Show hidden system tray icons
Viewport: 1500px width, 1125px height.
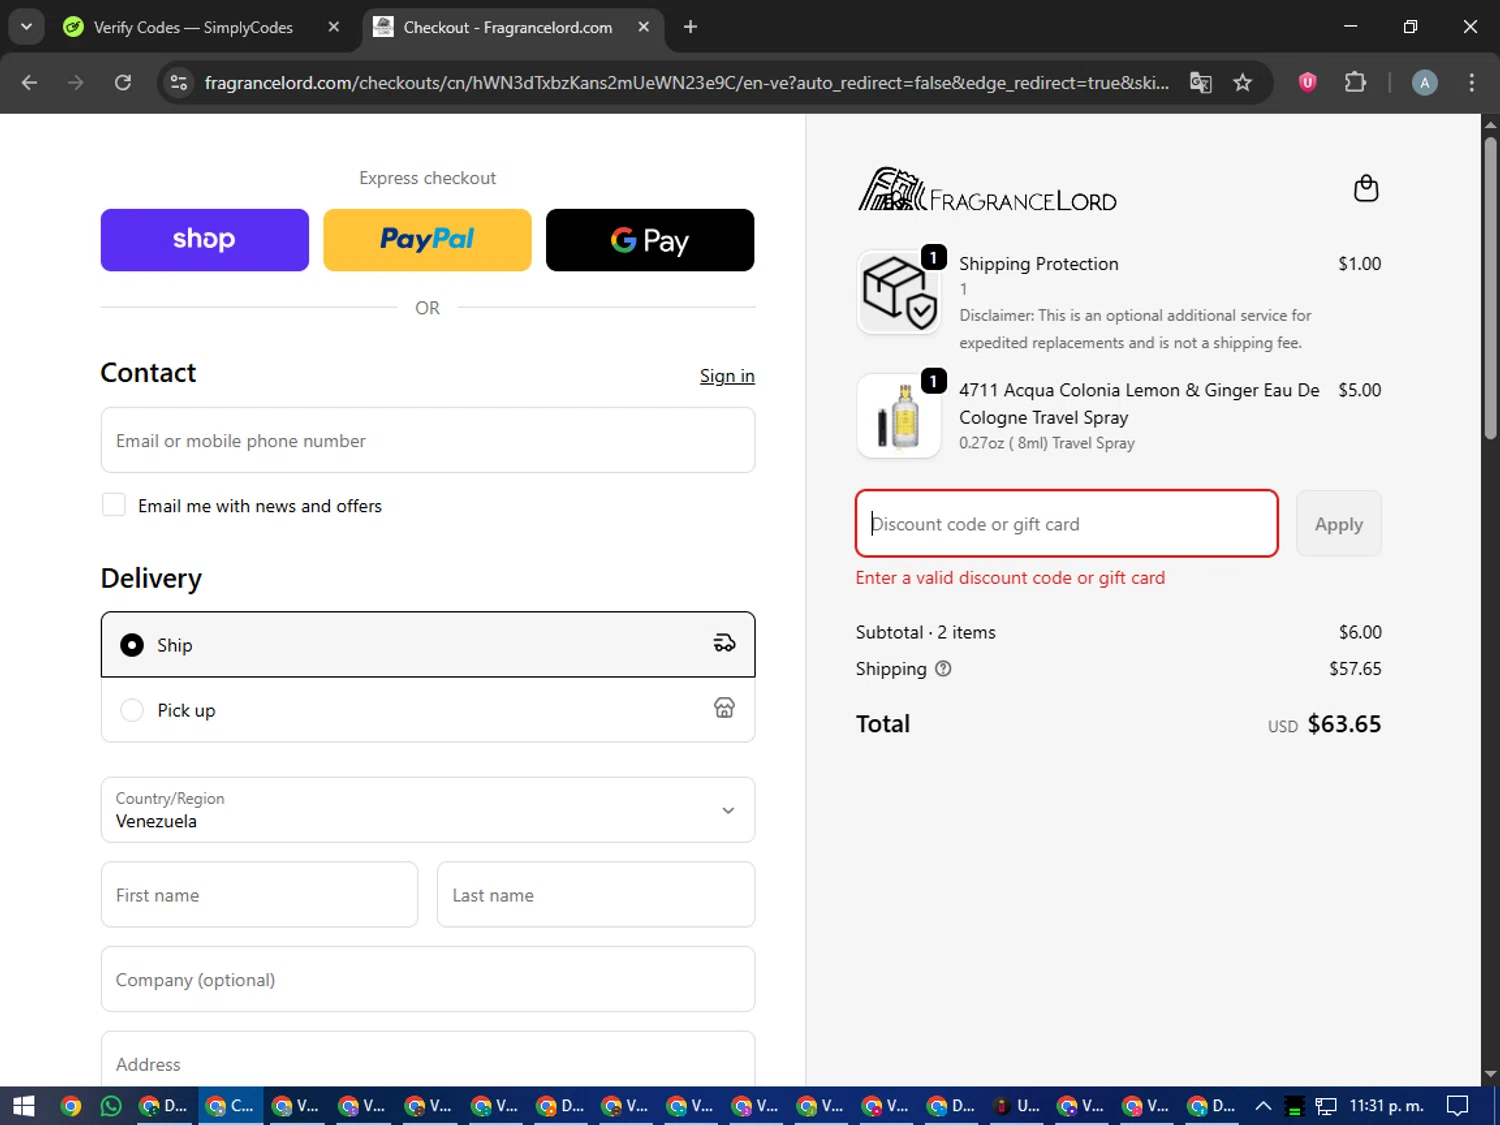point(1263,1106)
